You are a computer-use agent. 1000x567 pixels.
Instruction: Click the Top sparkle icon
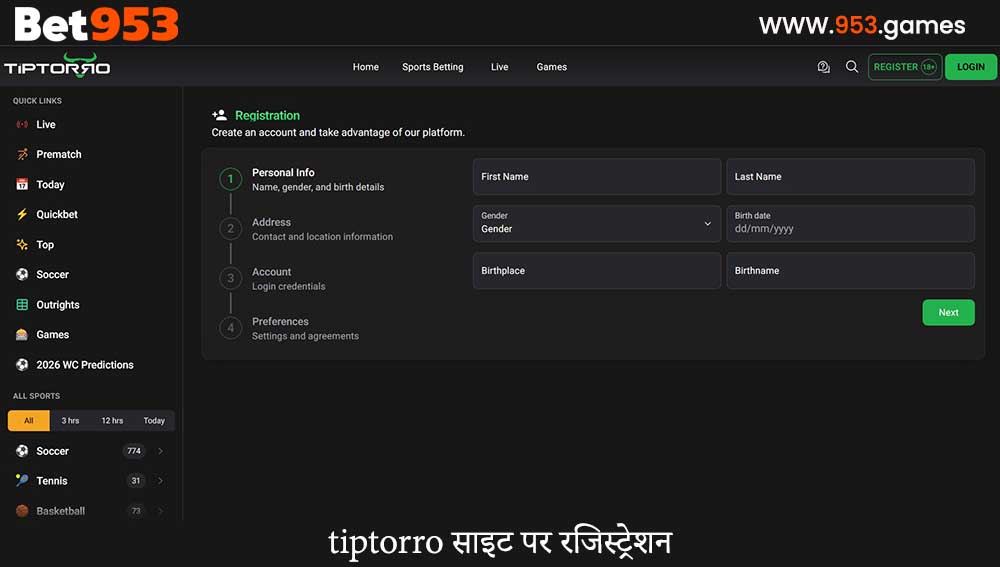(x=22, y=244)
